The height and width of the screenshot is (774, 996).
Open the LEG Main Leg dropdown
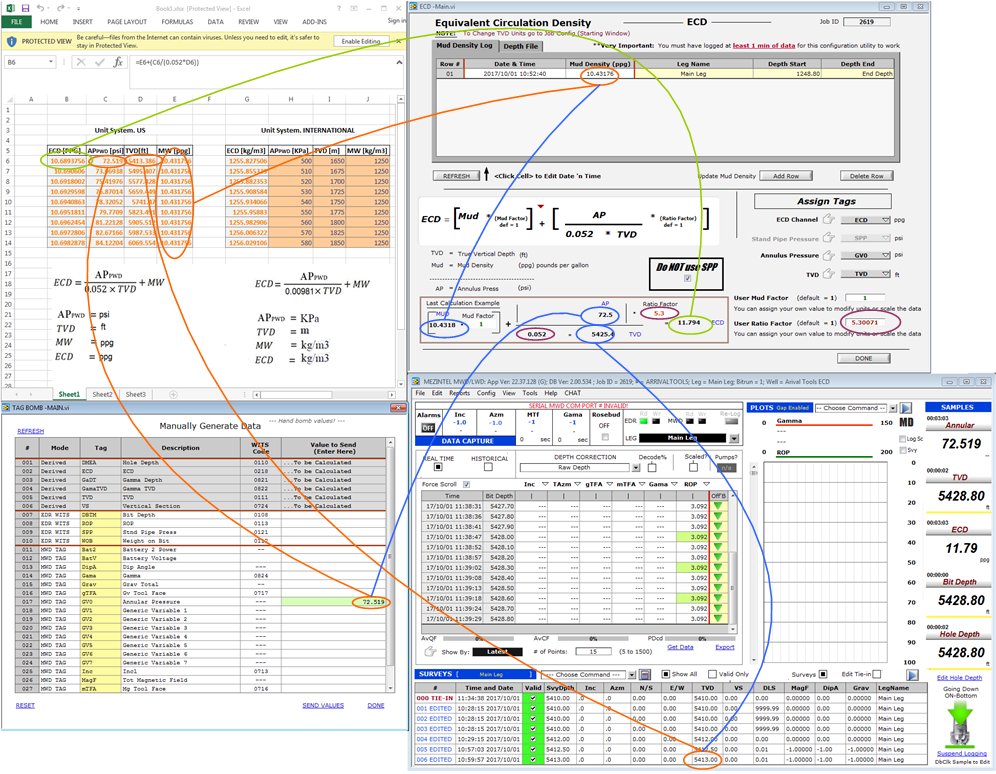[734, 438]
